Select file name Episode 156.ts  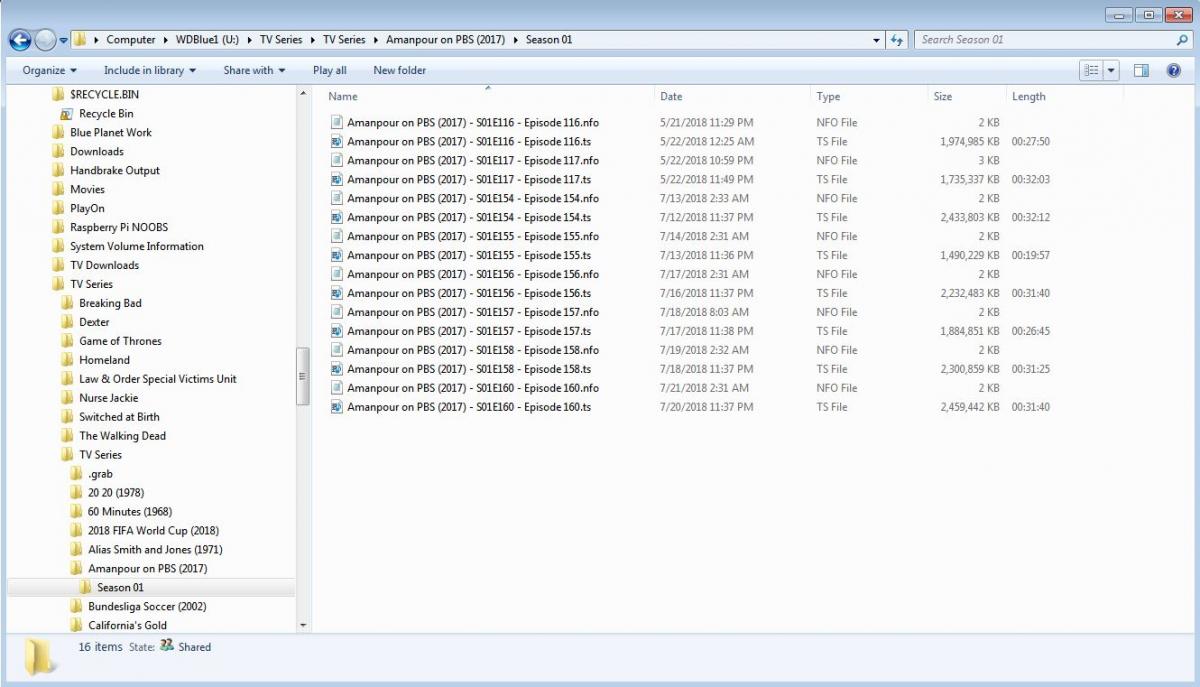[469, 293]
